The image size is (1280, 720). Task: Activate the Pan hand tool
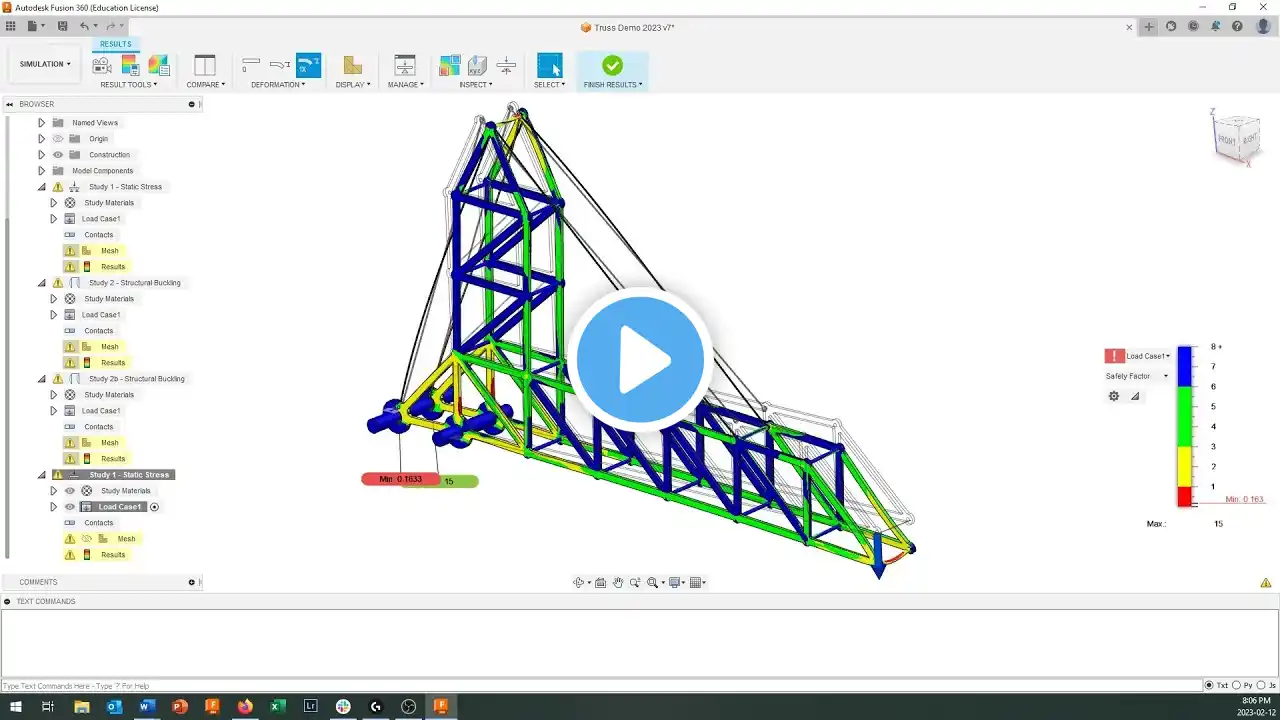click(618, 583)
